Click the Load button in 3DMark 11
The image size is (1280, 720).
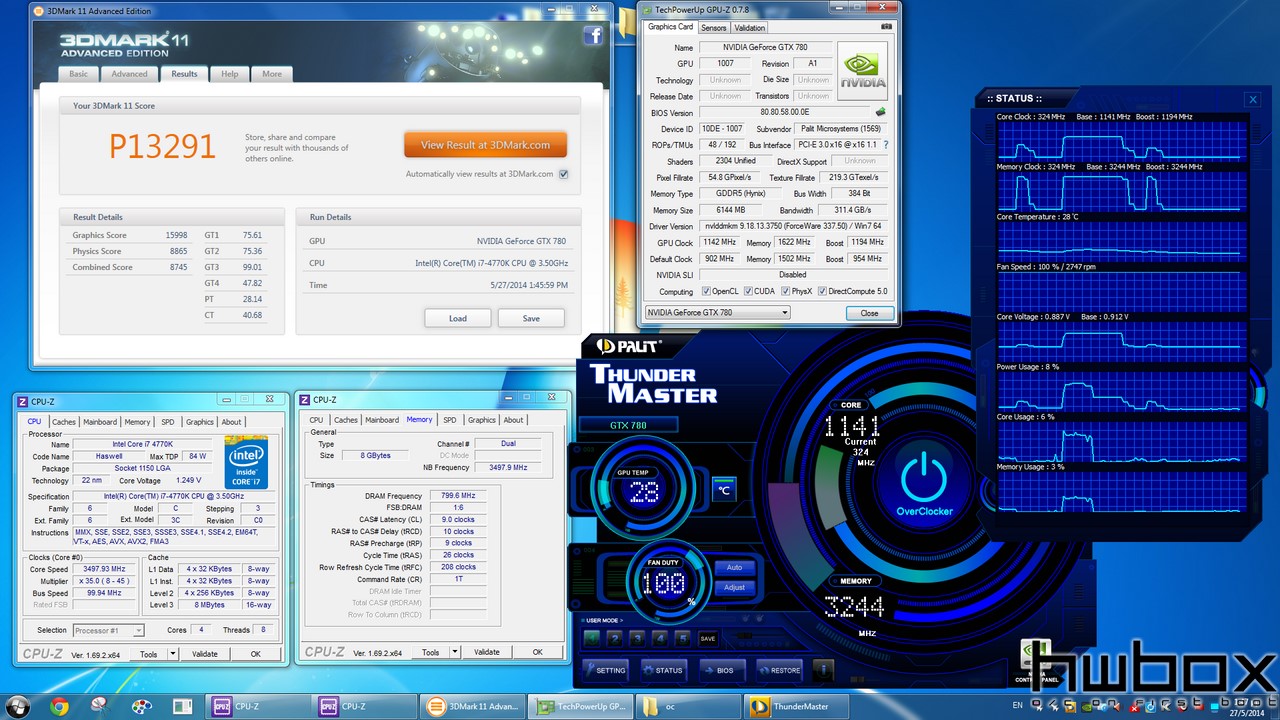tap(457, 319)
